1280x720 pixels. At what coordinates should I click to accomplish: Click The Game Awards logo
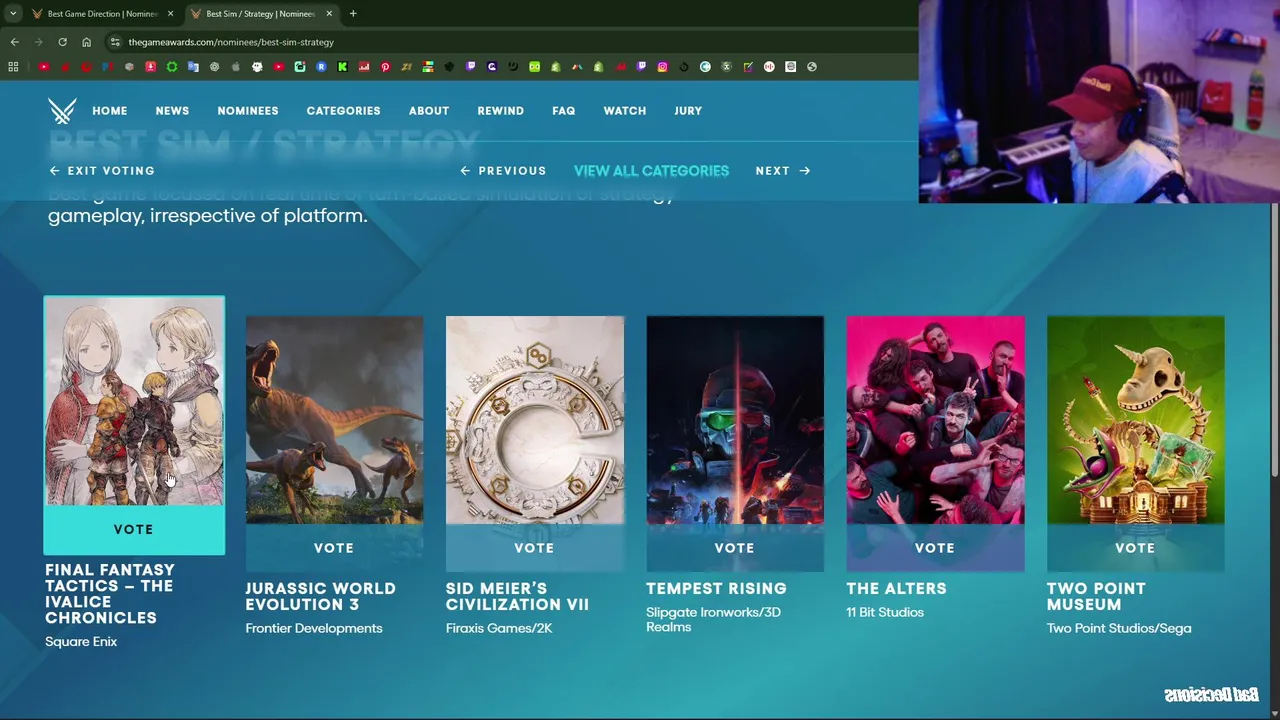pos(62,111)
